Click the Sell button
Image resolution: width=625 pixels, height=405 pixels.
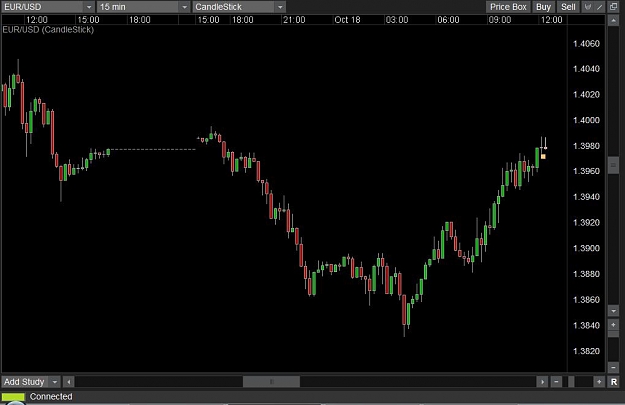(568, 7)
